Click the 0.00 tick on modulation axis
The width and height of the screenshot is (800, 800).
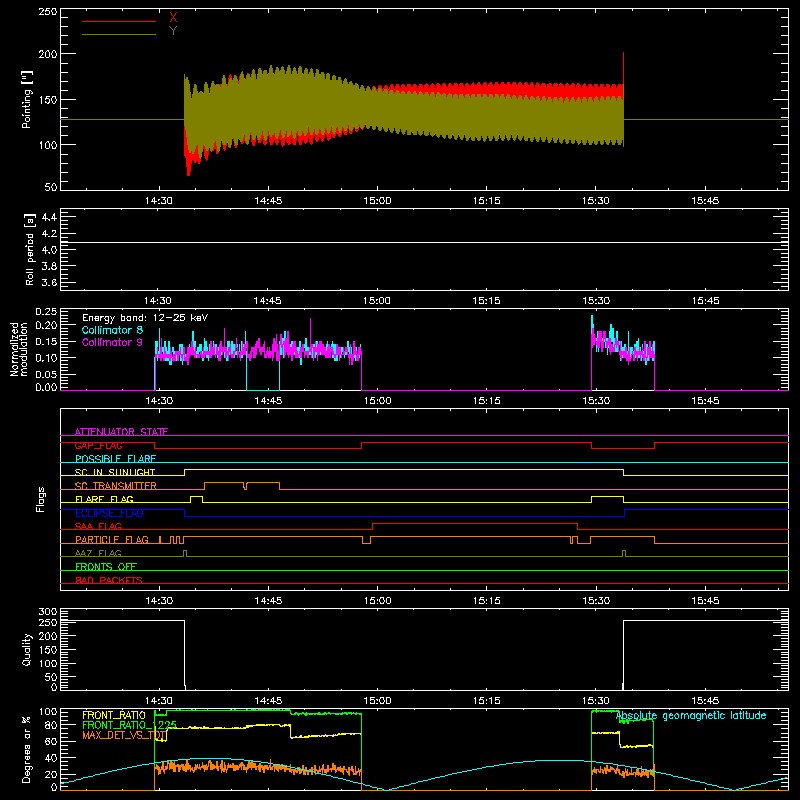click(x=46, y=387)
